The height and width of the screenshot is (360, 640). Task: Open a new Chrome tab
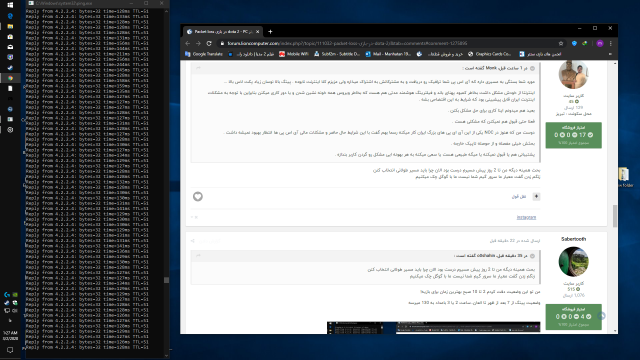tap(270, 31)
